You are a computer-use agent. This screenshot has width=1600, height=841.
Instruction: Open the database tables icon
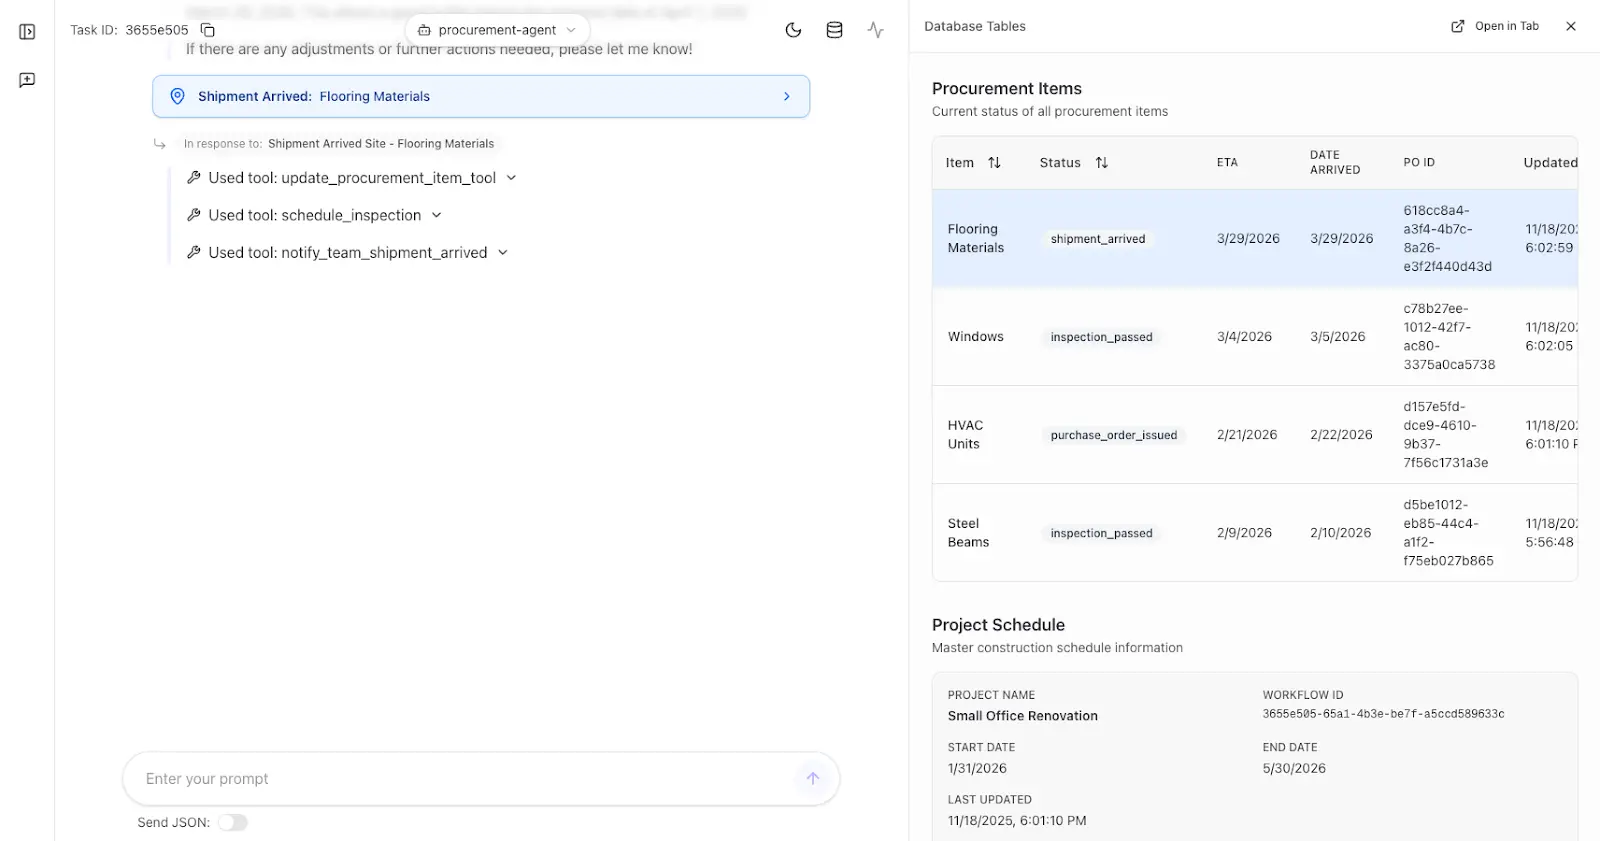[x=834, y=30]
